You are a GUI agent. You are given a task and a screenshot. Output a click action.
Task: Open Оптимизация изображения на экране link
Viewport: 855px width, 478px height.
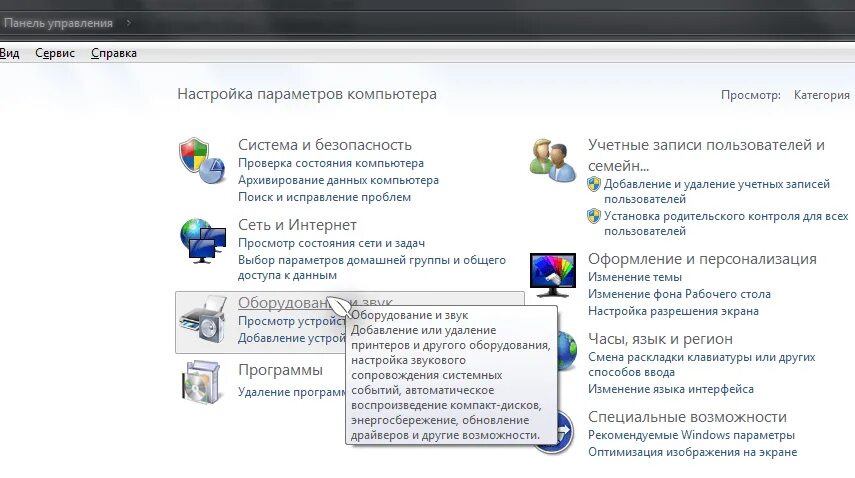692,452
